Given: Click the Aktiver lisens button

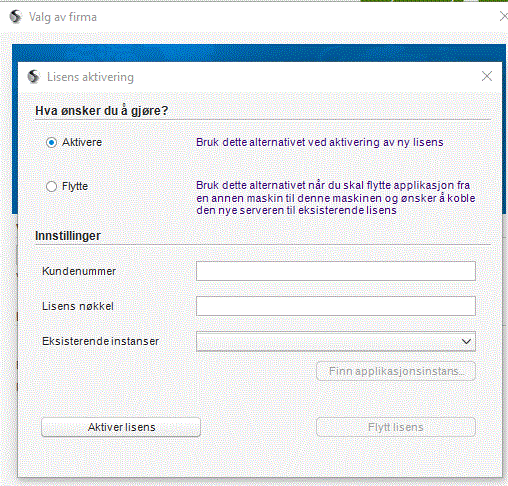Looking at the screenshot, I should (121, 427).
